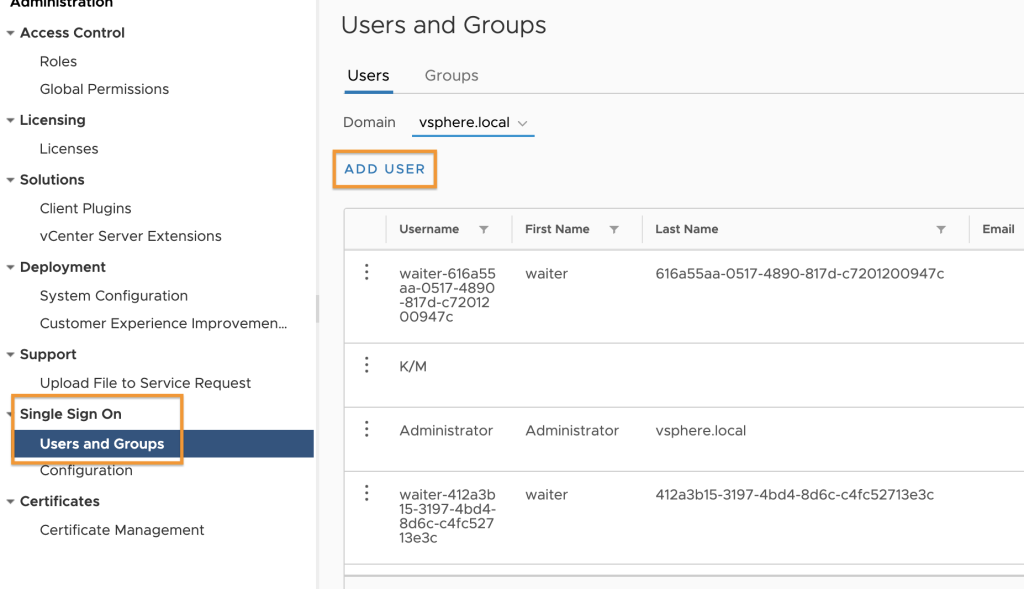Open actions menu for K/M user row
Viewport: 1024px width, 589px height.
[366, 365]
